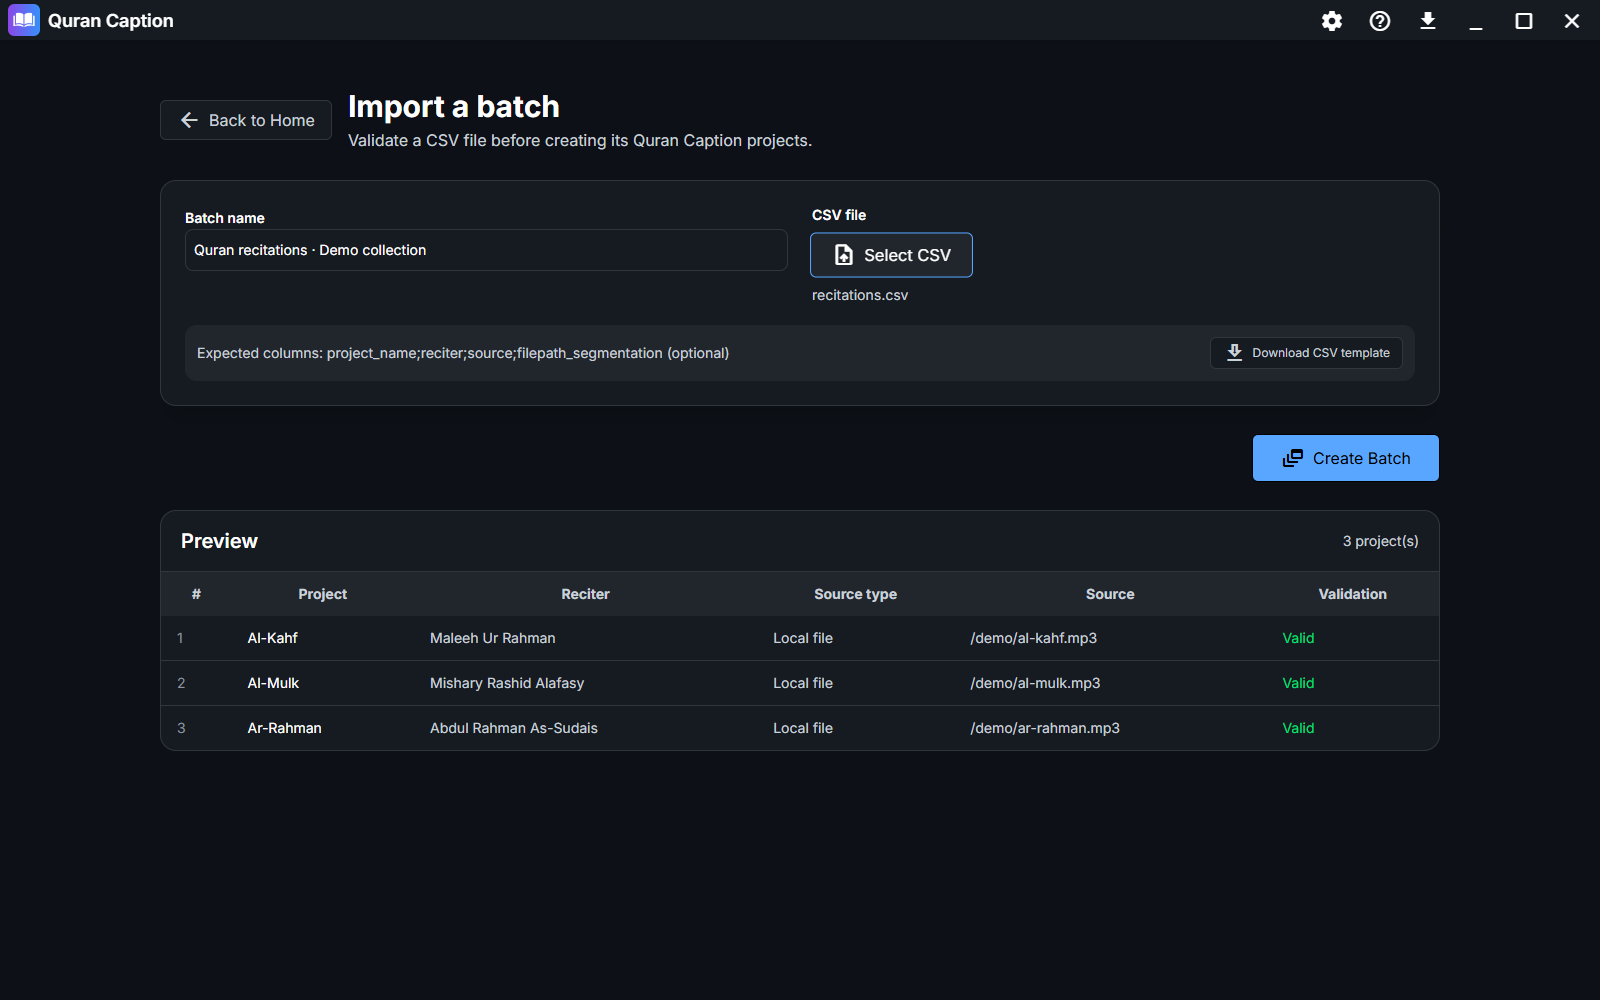Click Local file in Al-Kahf row
This screenshot has height=1000, width=1600.
coord(803,638)
